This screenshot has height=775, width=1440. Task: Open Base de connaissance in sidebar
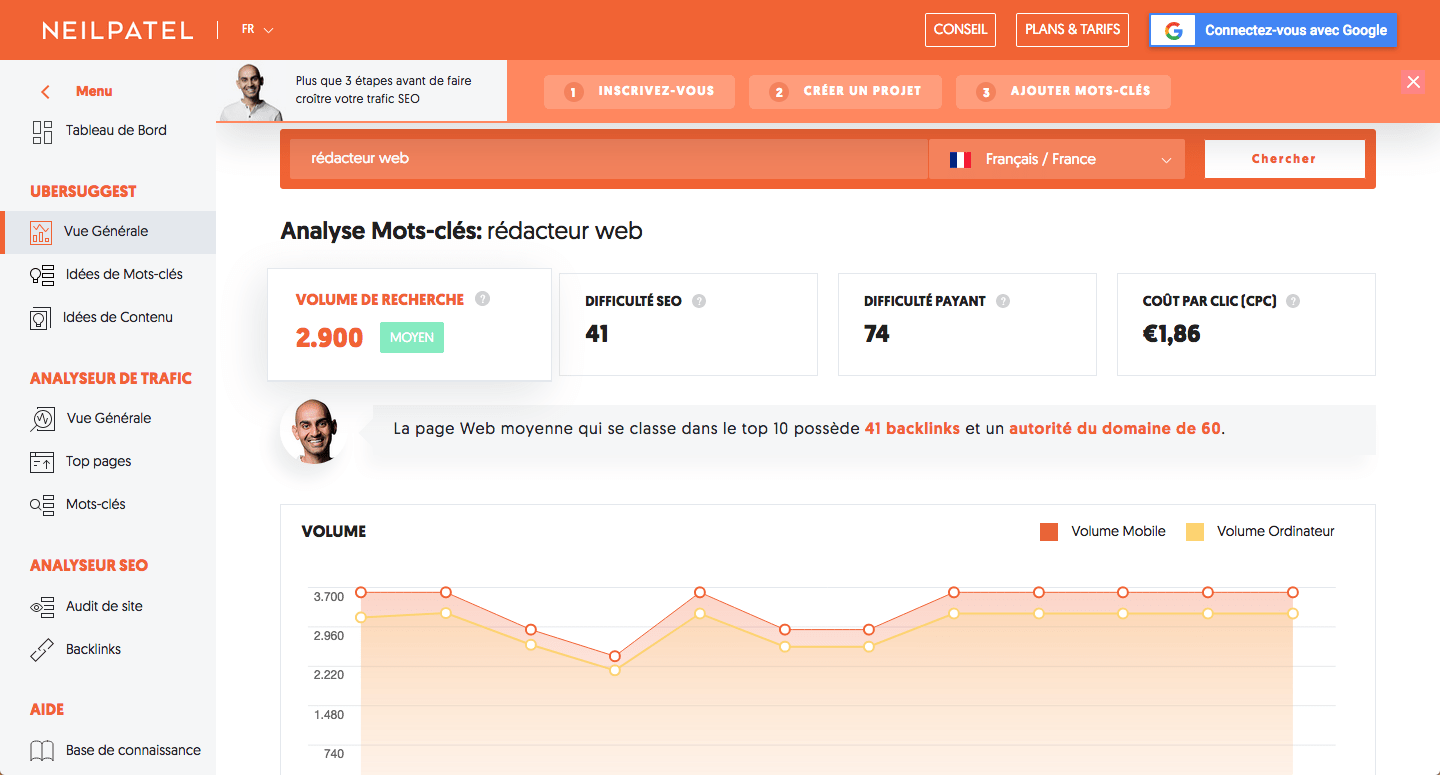tap(133, 751)
